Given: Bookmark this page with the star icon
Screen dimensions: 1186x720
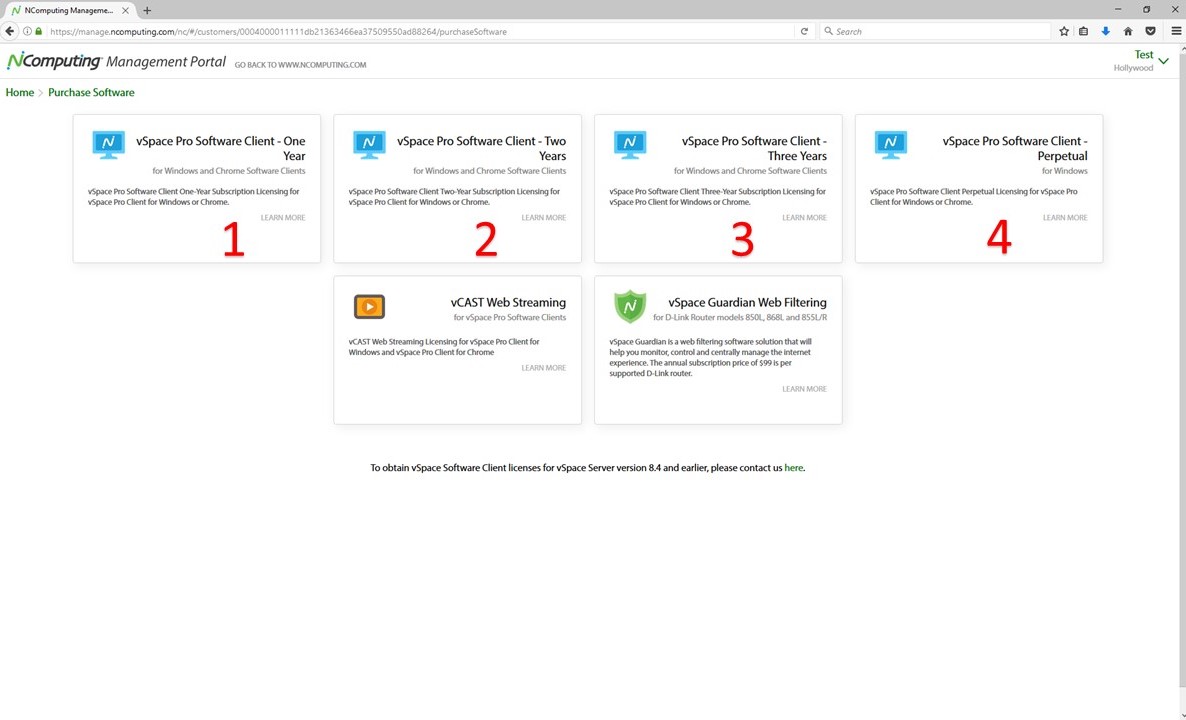Looking at the screenshot, I should pyautogui.click(x=1064, y=31).
